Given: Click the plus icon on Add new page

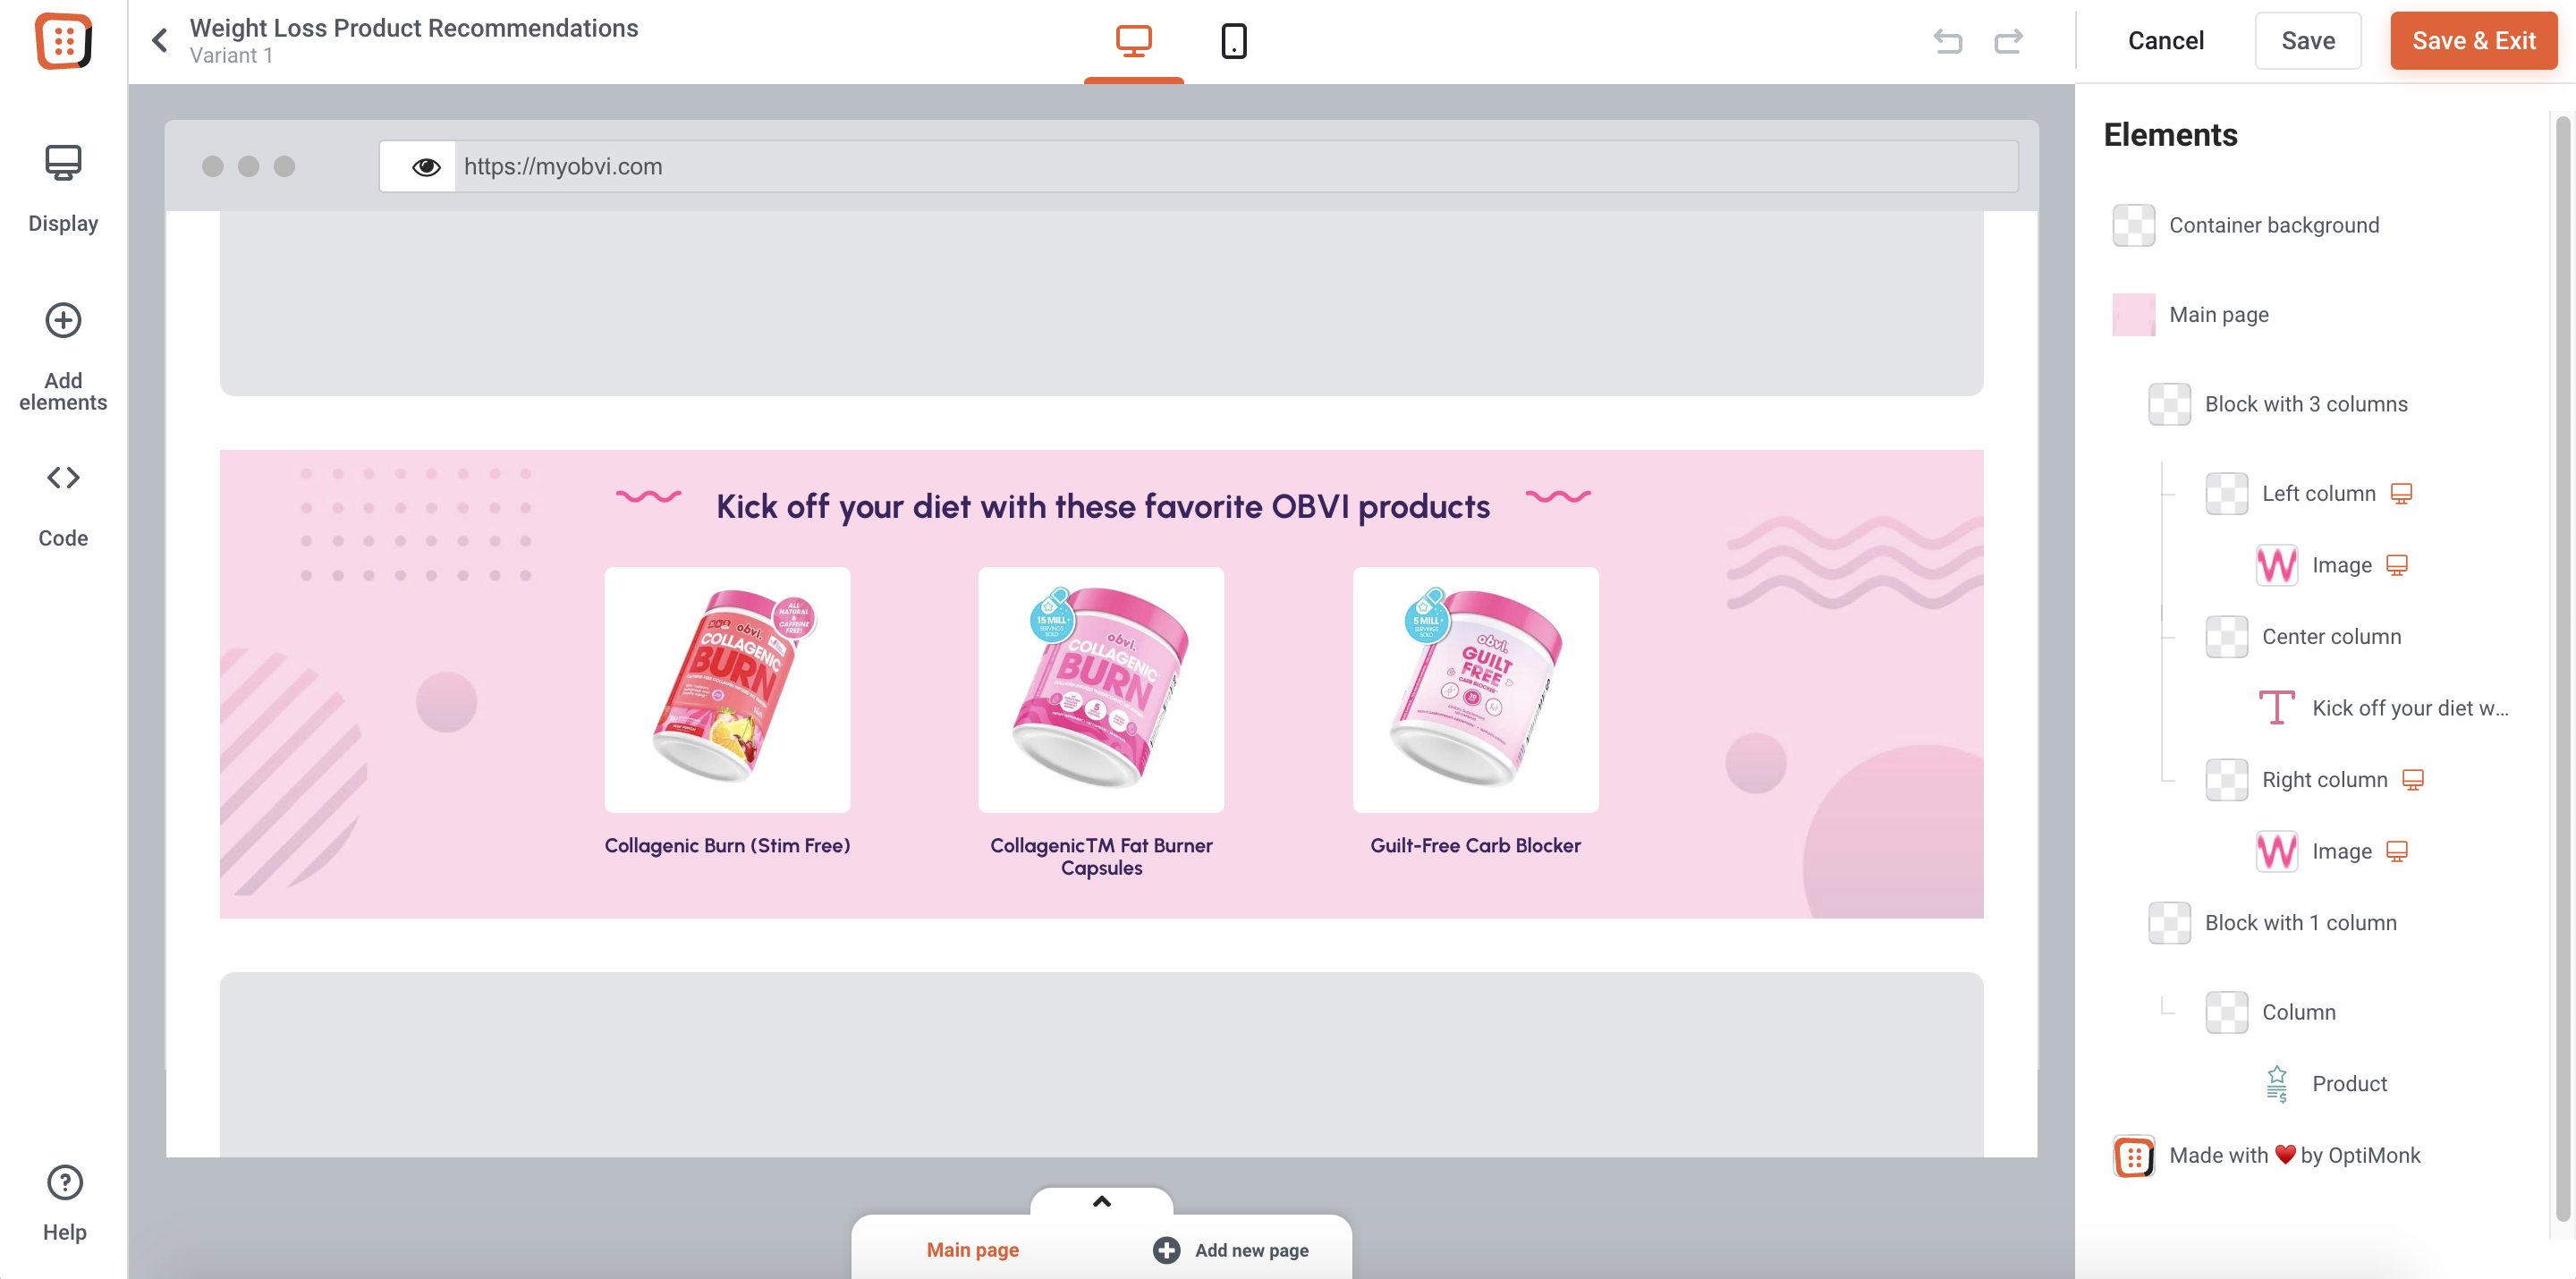Looking at the screenshot, I should [1166, 1250].
